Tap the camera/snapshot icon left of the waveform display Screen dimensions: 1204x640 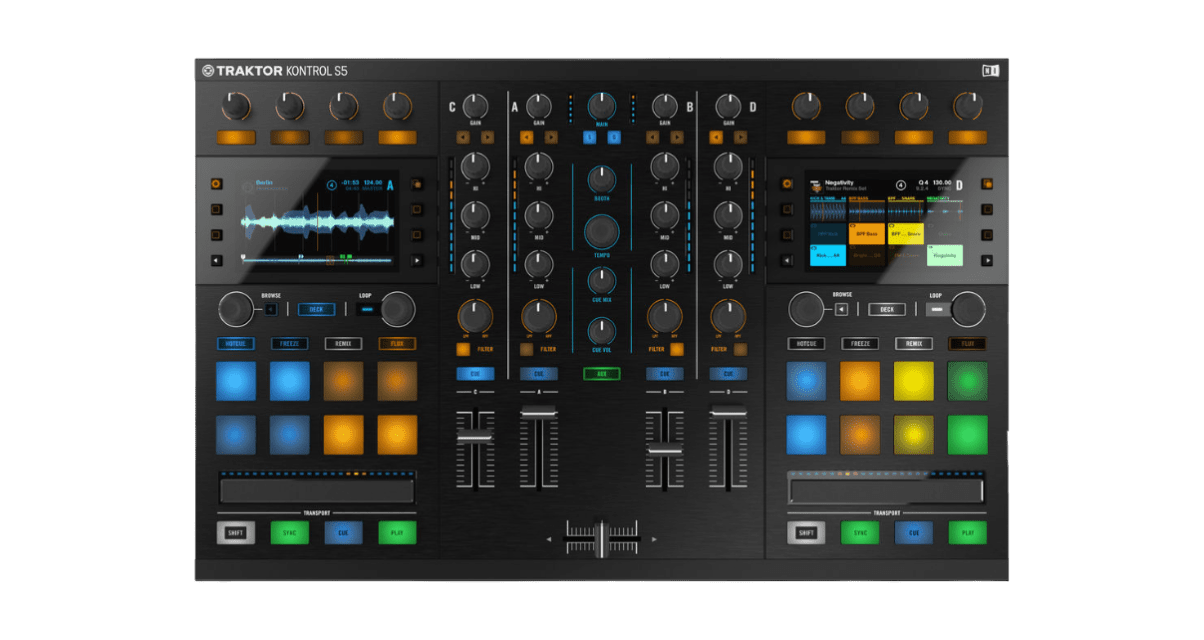(216, 185)
